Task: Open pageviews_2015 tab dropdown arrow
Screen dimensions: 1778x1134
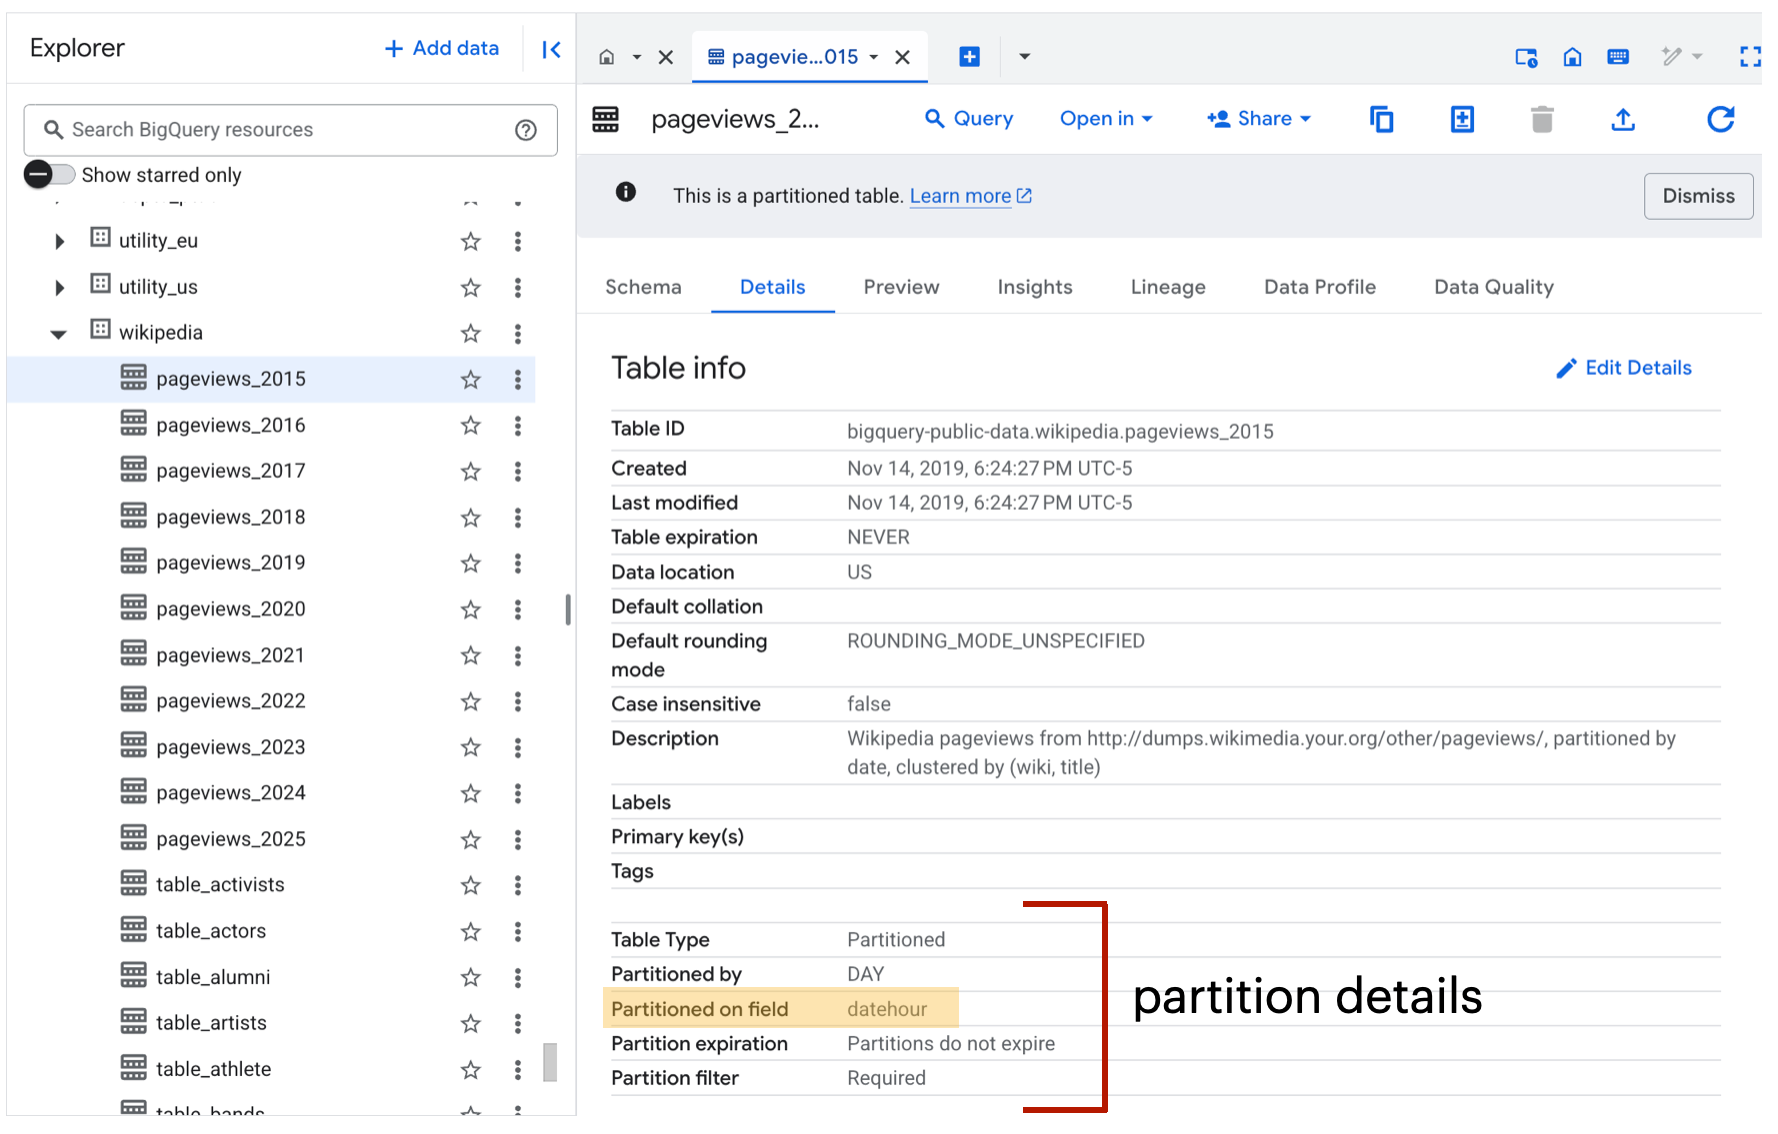Action: coord(874,57)
